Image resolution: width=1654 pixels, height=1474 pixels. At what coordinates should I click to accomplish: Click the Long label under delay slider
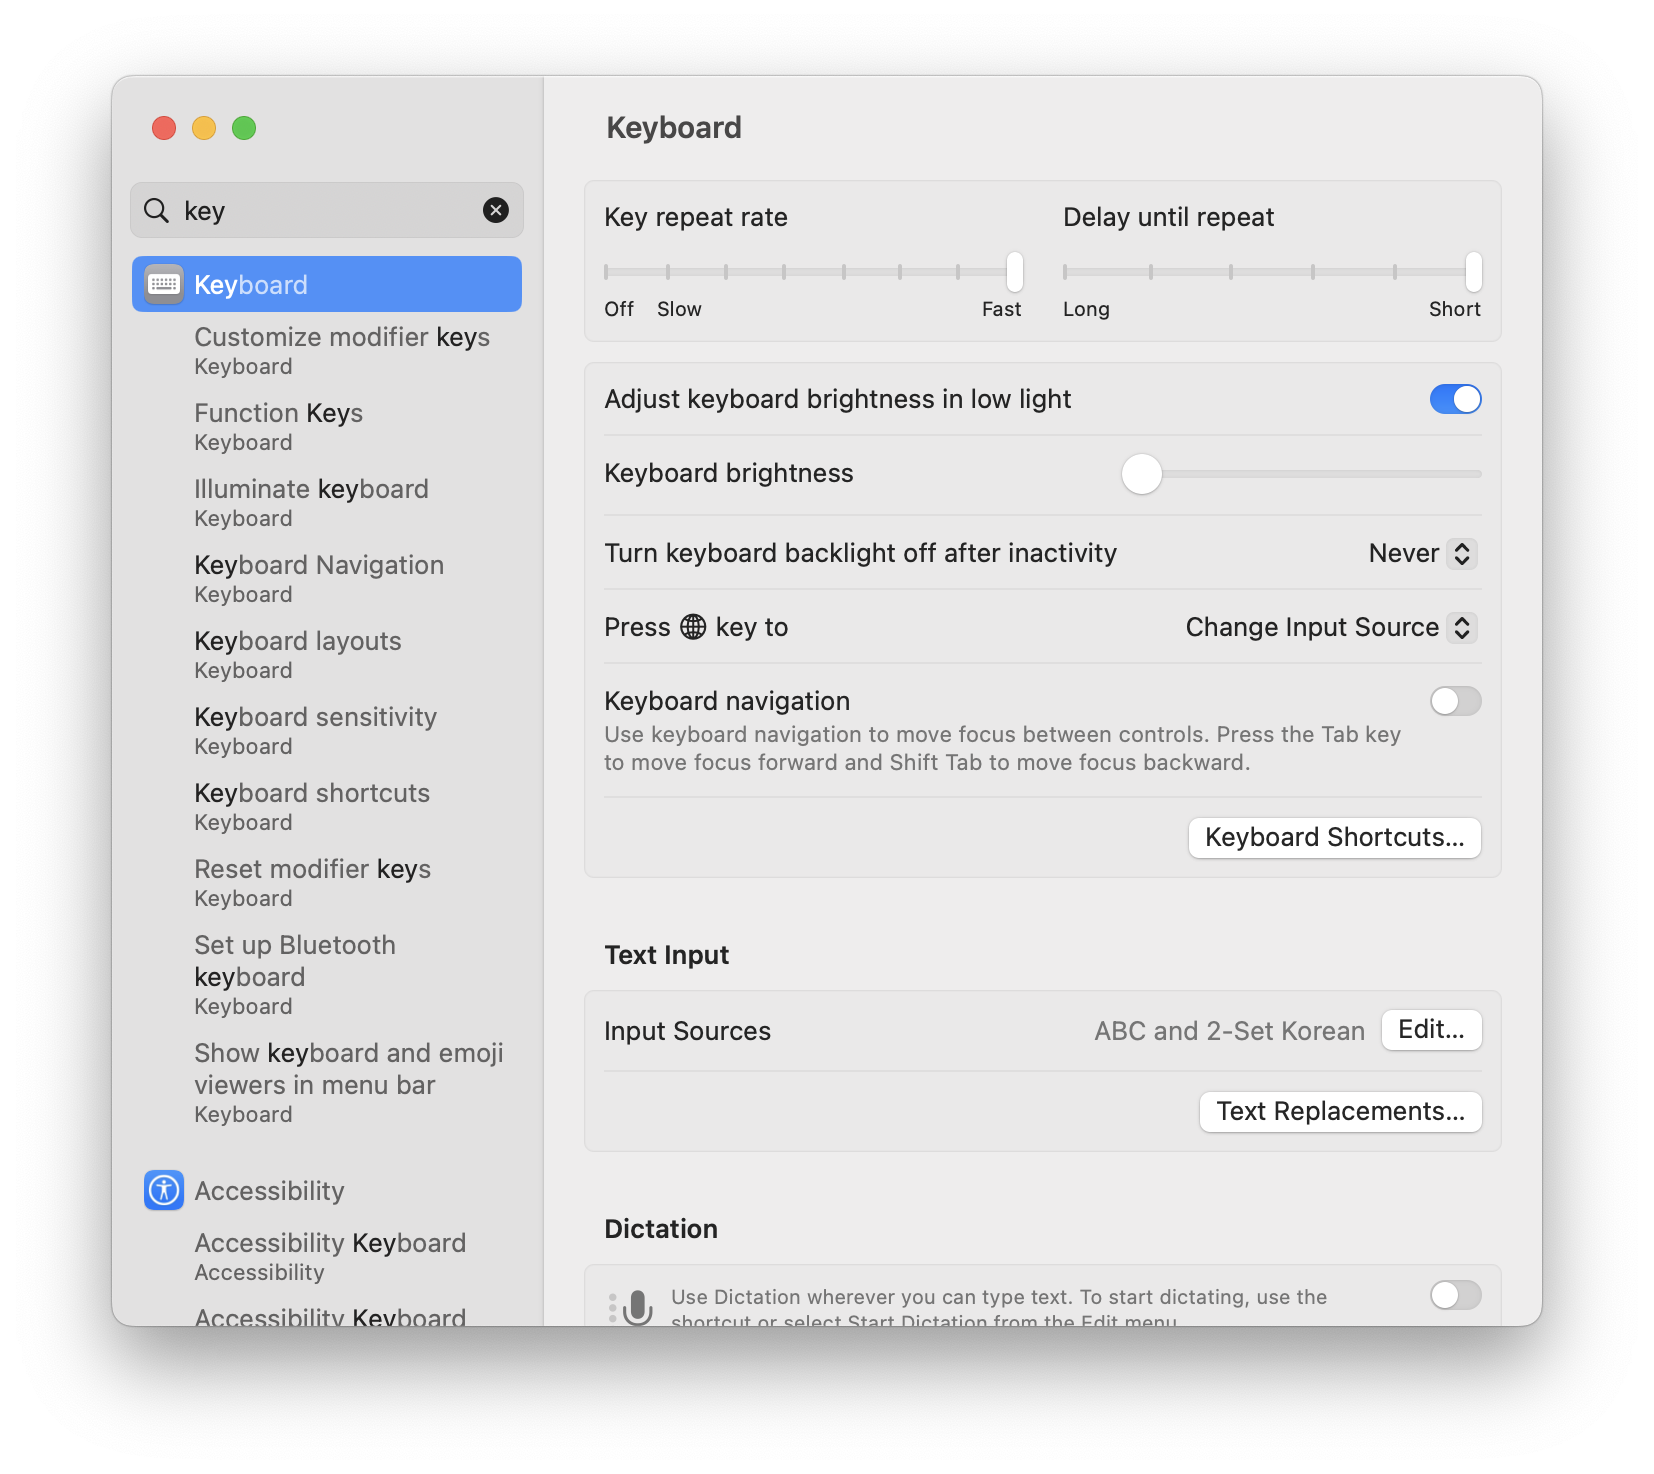pos(1086,309)
